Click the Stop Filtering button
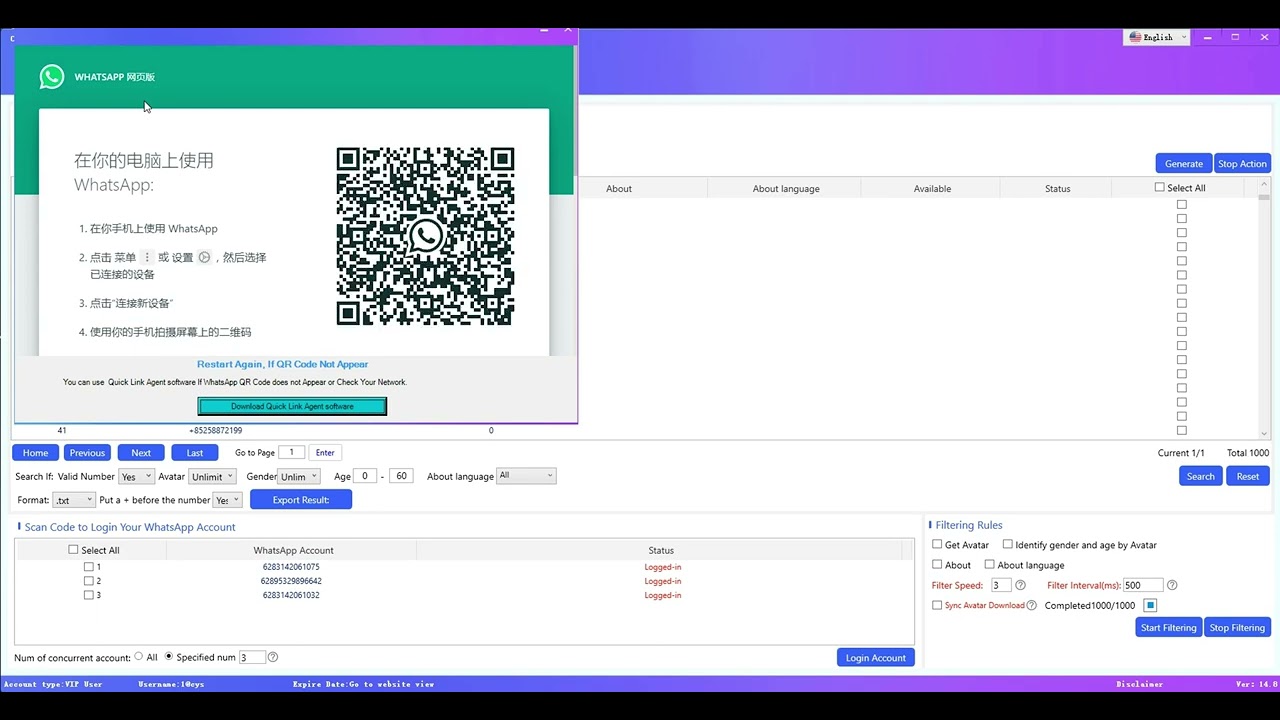Viewport: 1280px width, 720px height. point(1237,627)
